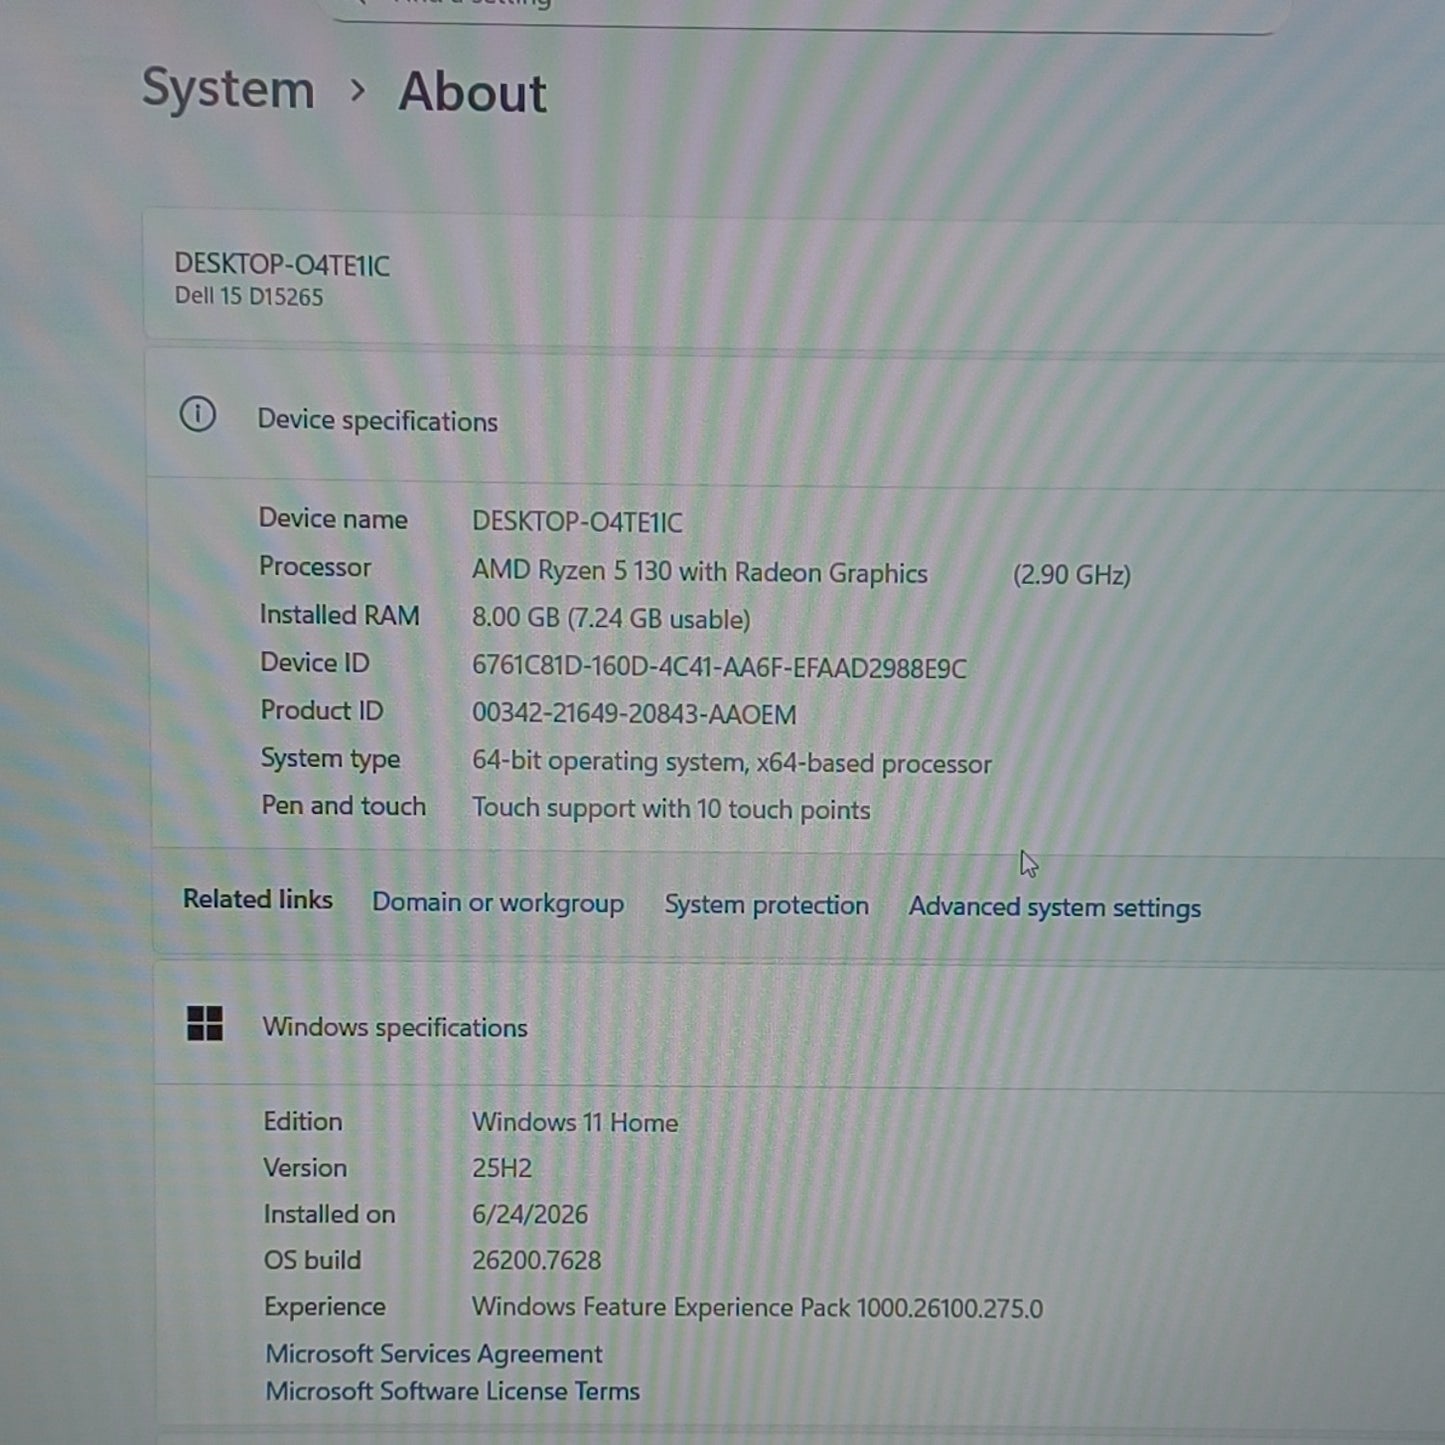Click the Pen and touch label
This screenshot has width=1445, height=1445.
343,806
